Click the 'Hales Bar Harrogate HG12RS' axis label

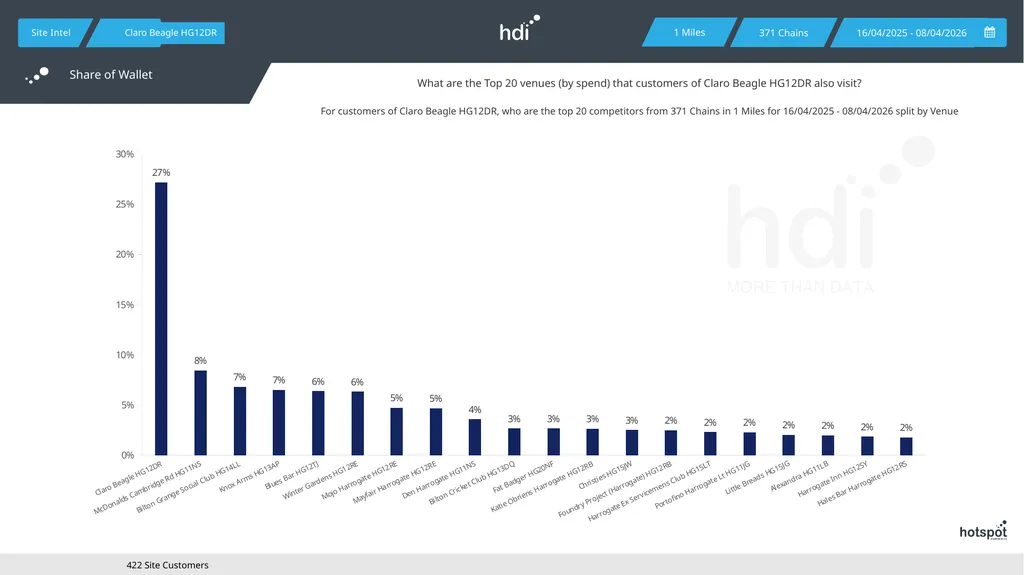click(x=863, y=484)
